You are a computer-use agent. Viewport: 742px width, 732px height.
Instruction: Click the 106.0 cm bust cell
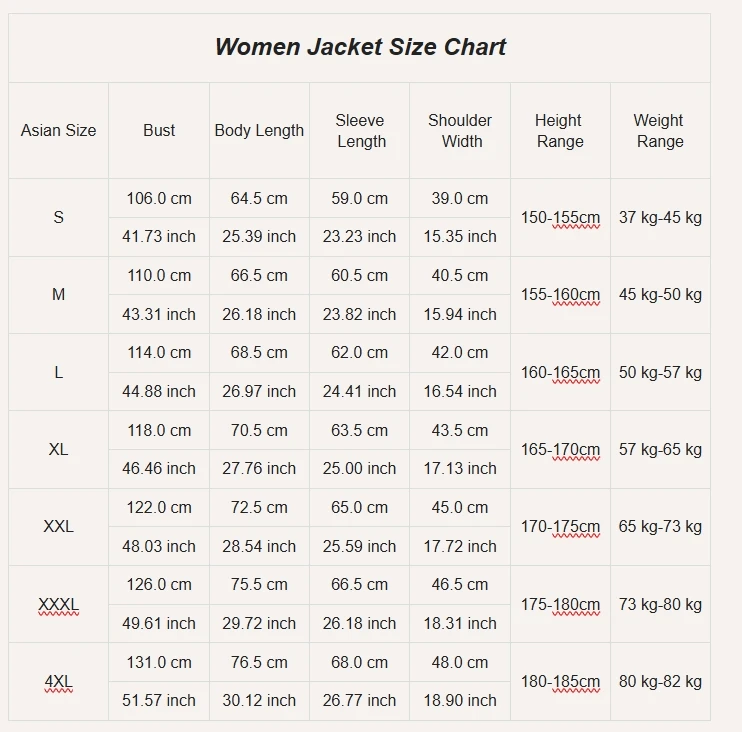(x=159, y=198)
